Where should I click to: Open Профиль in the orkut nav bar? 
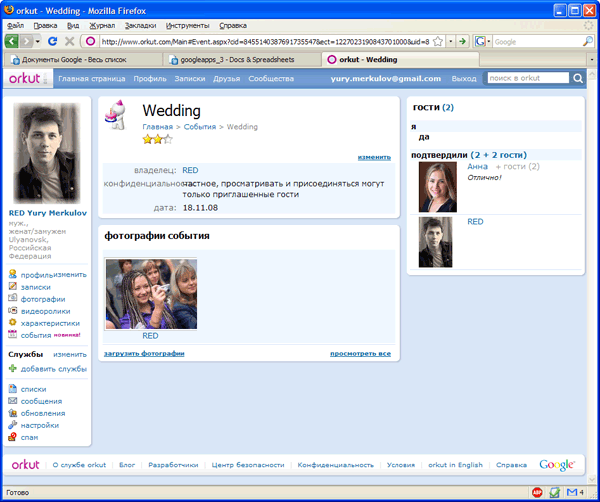(150, 78)
